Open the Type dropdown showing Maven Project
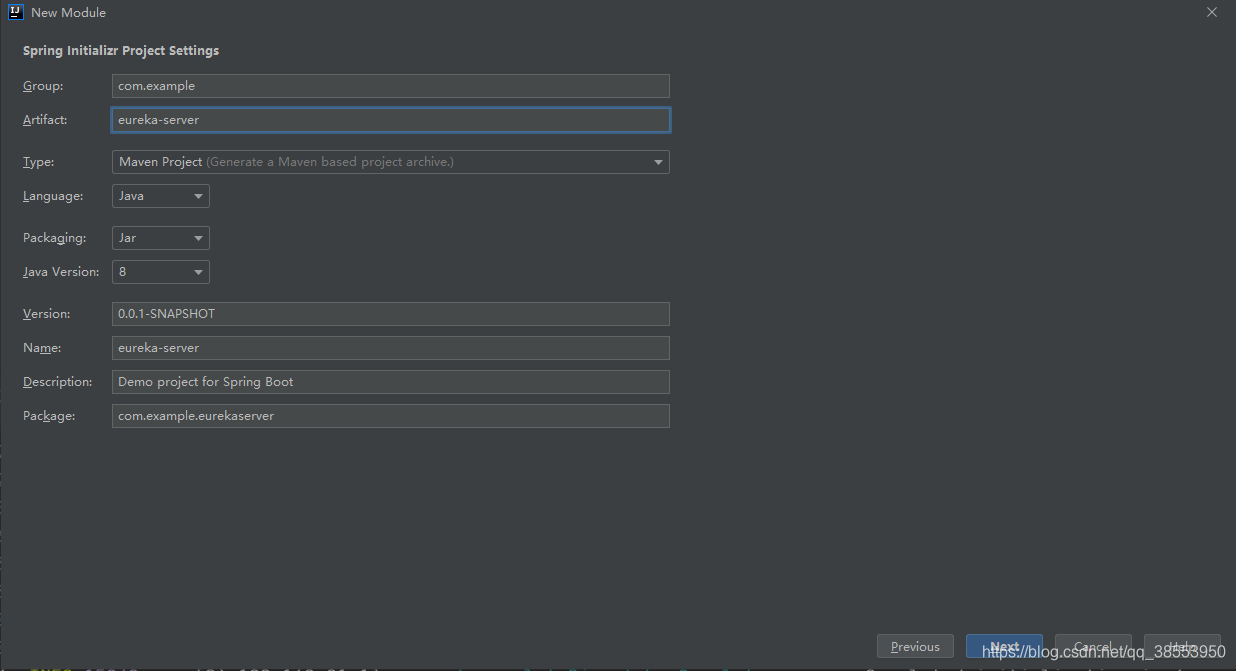This screenshot has height=671, width=1236. click(391, 162)
